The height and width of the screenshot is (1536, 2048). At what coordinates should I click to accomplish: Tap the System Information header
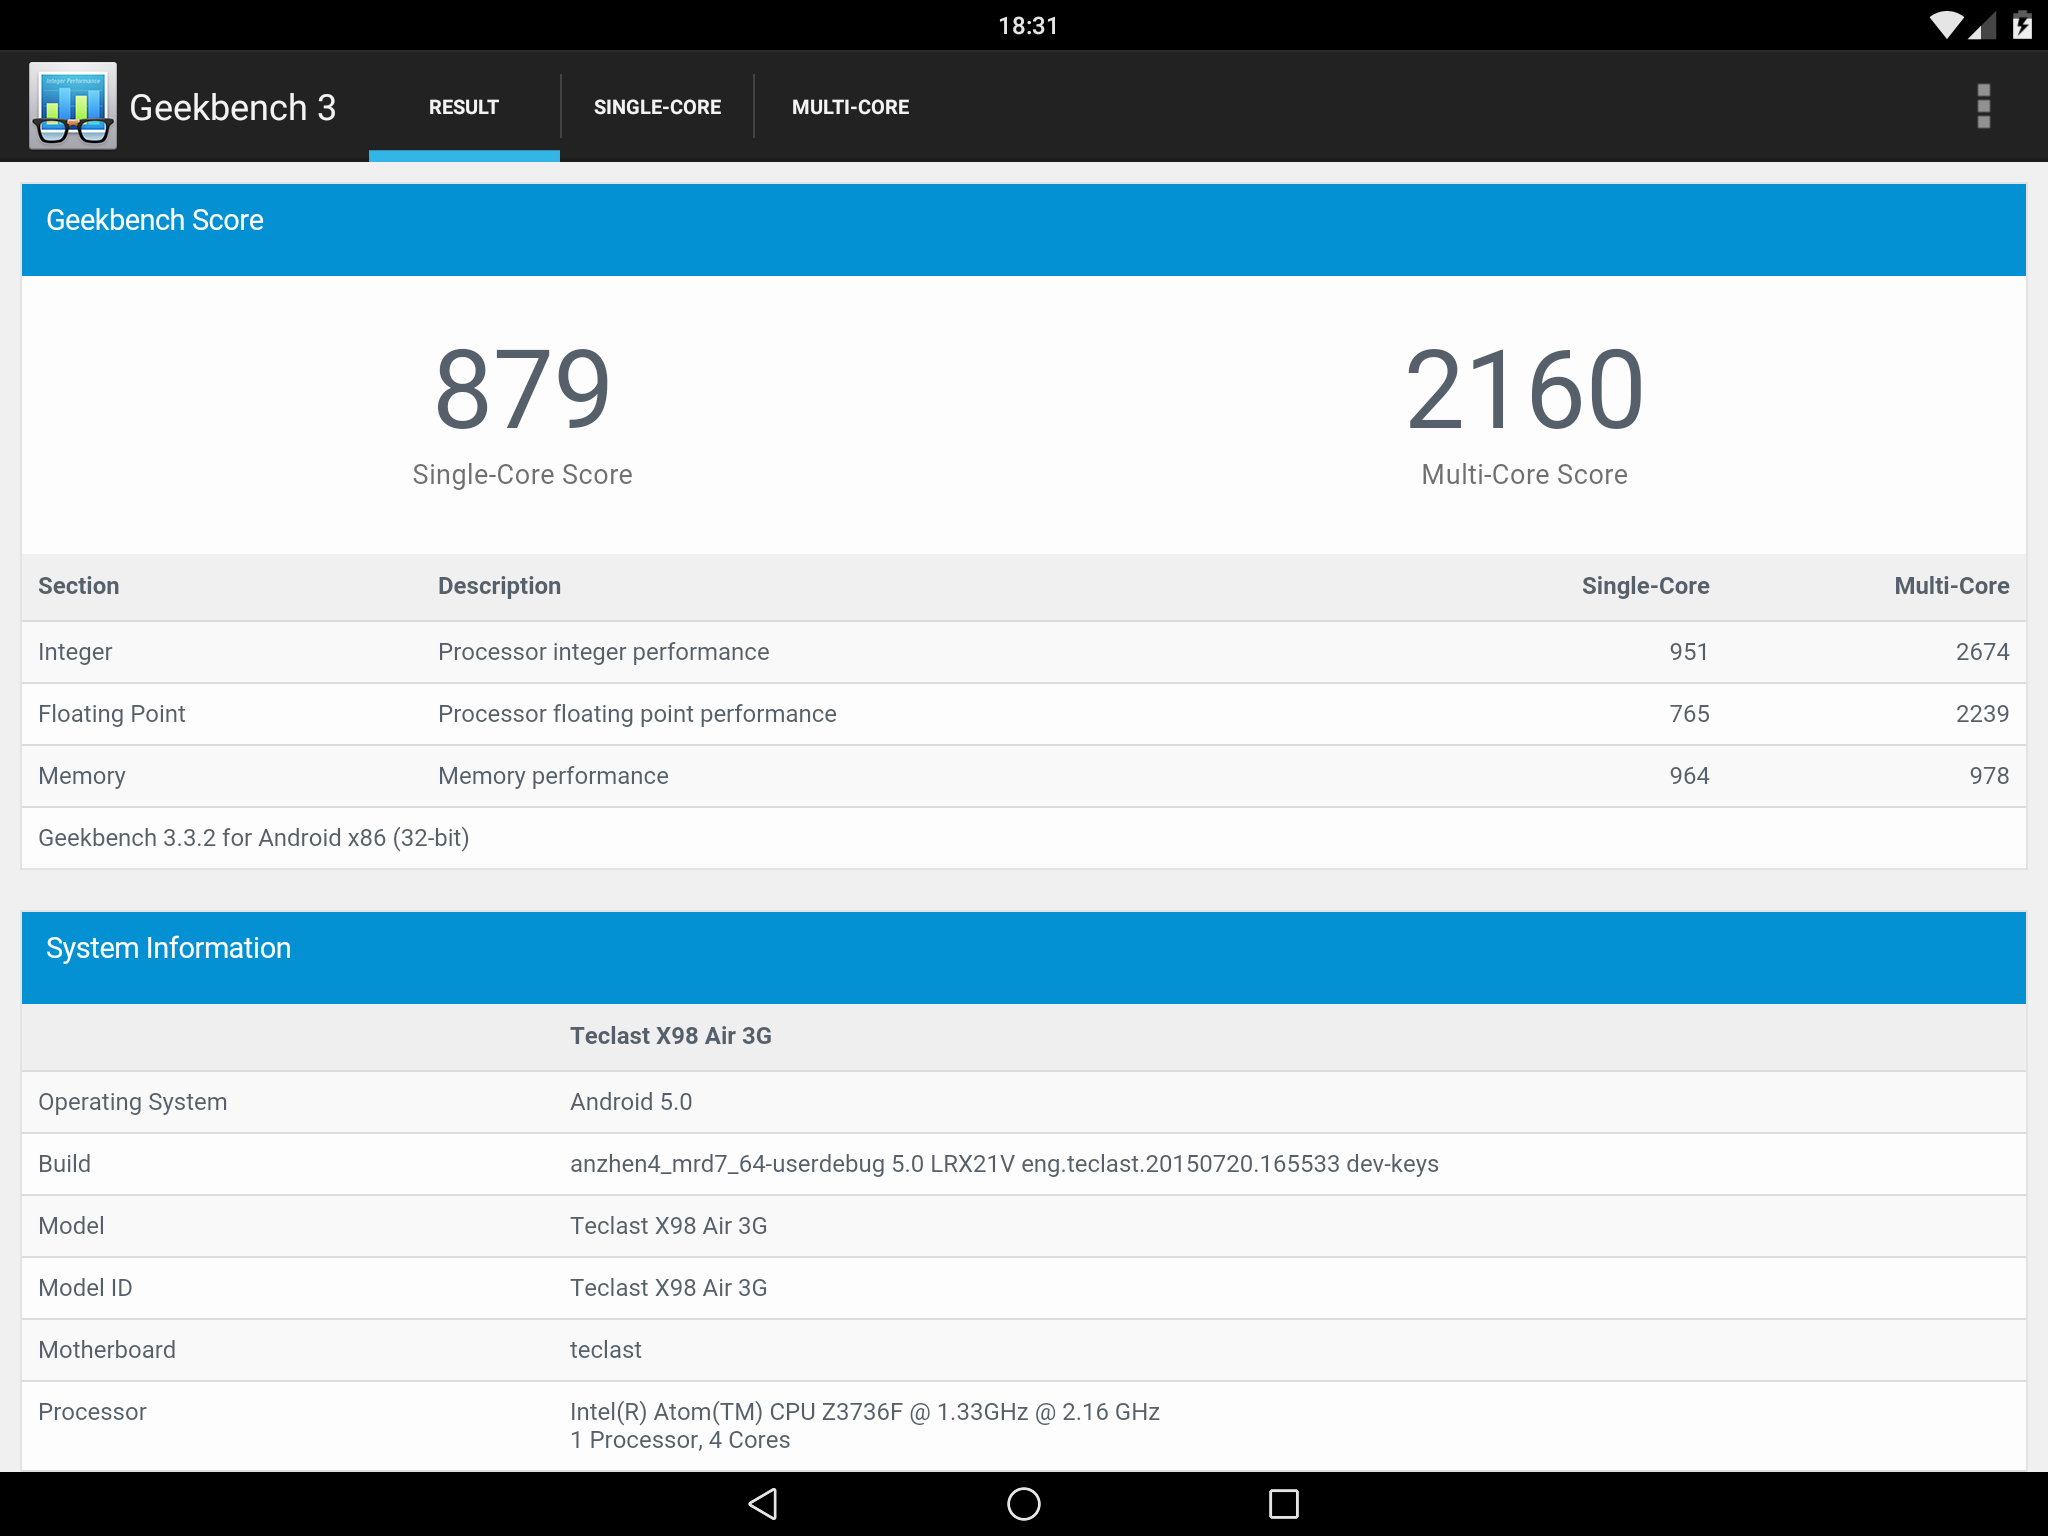click(1024, 958)
